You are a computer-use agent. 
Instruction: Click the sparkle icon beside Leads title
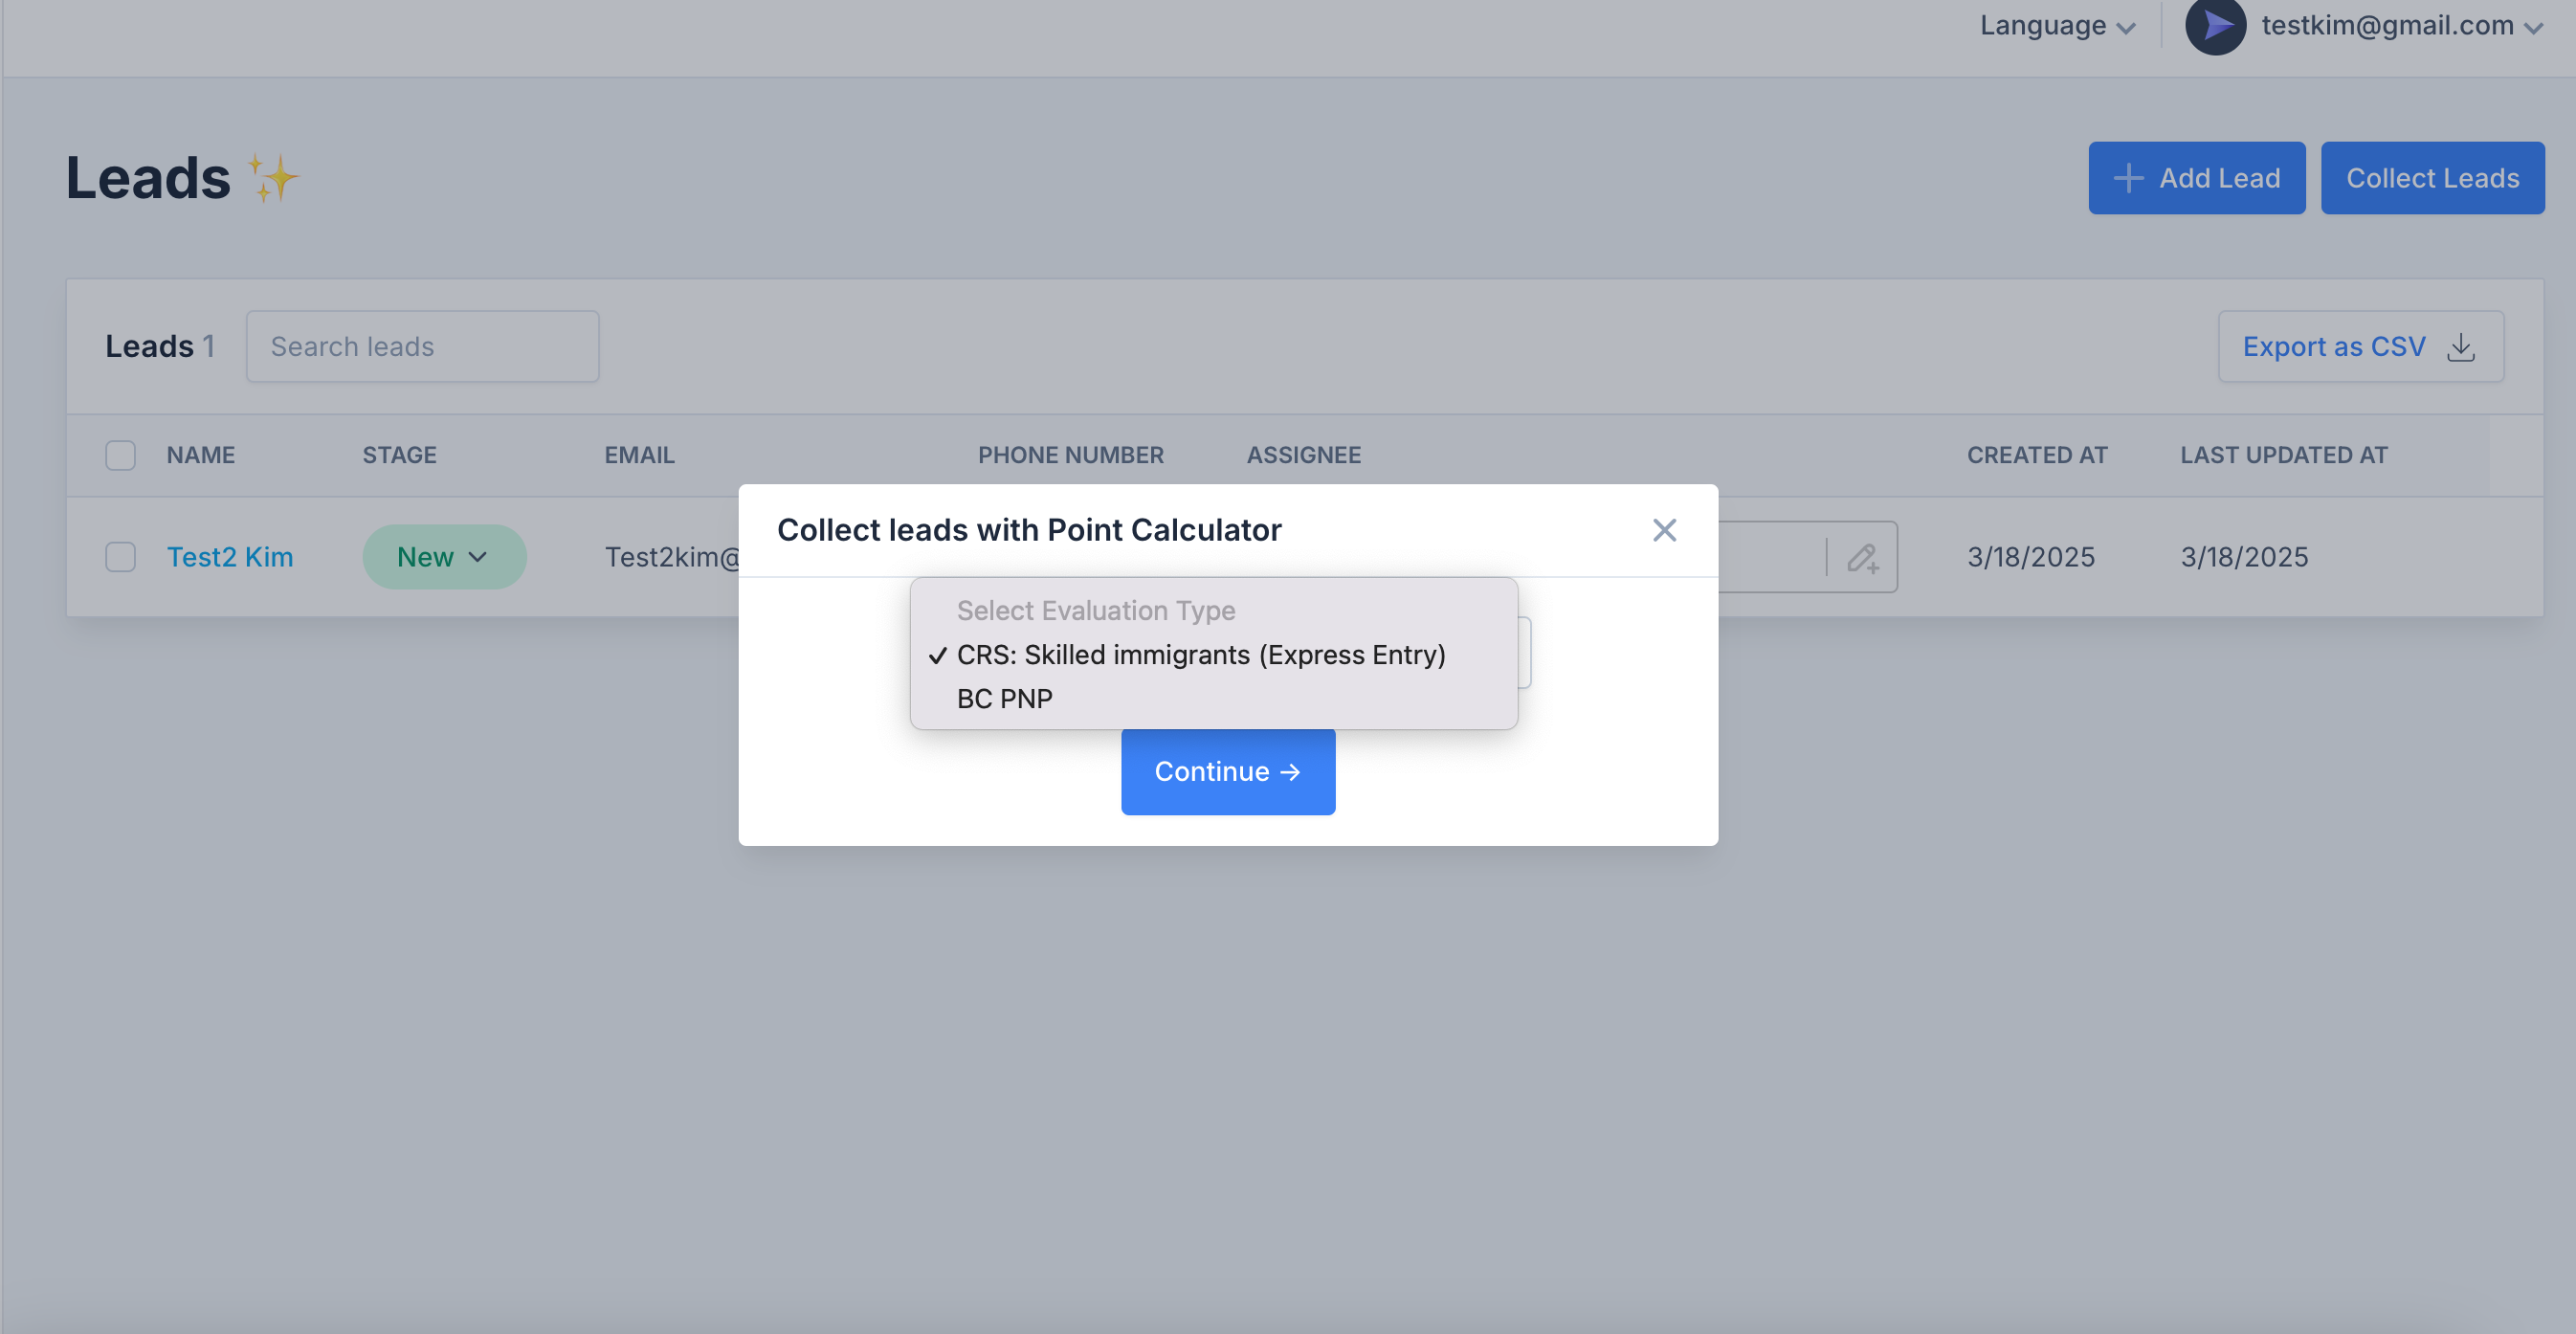[x=273, y=178]
